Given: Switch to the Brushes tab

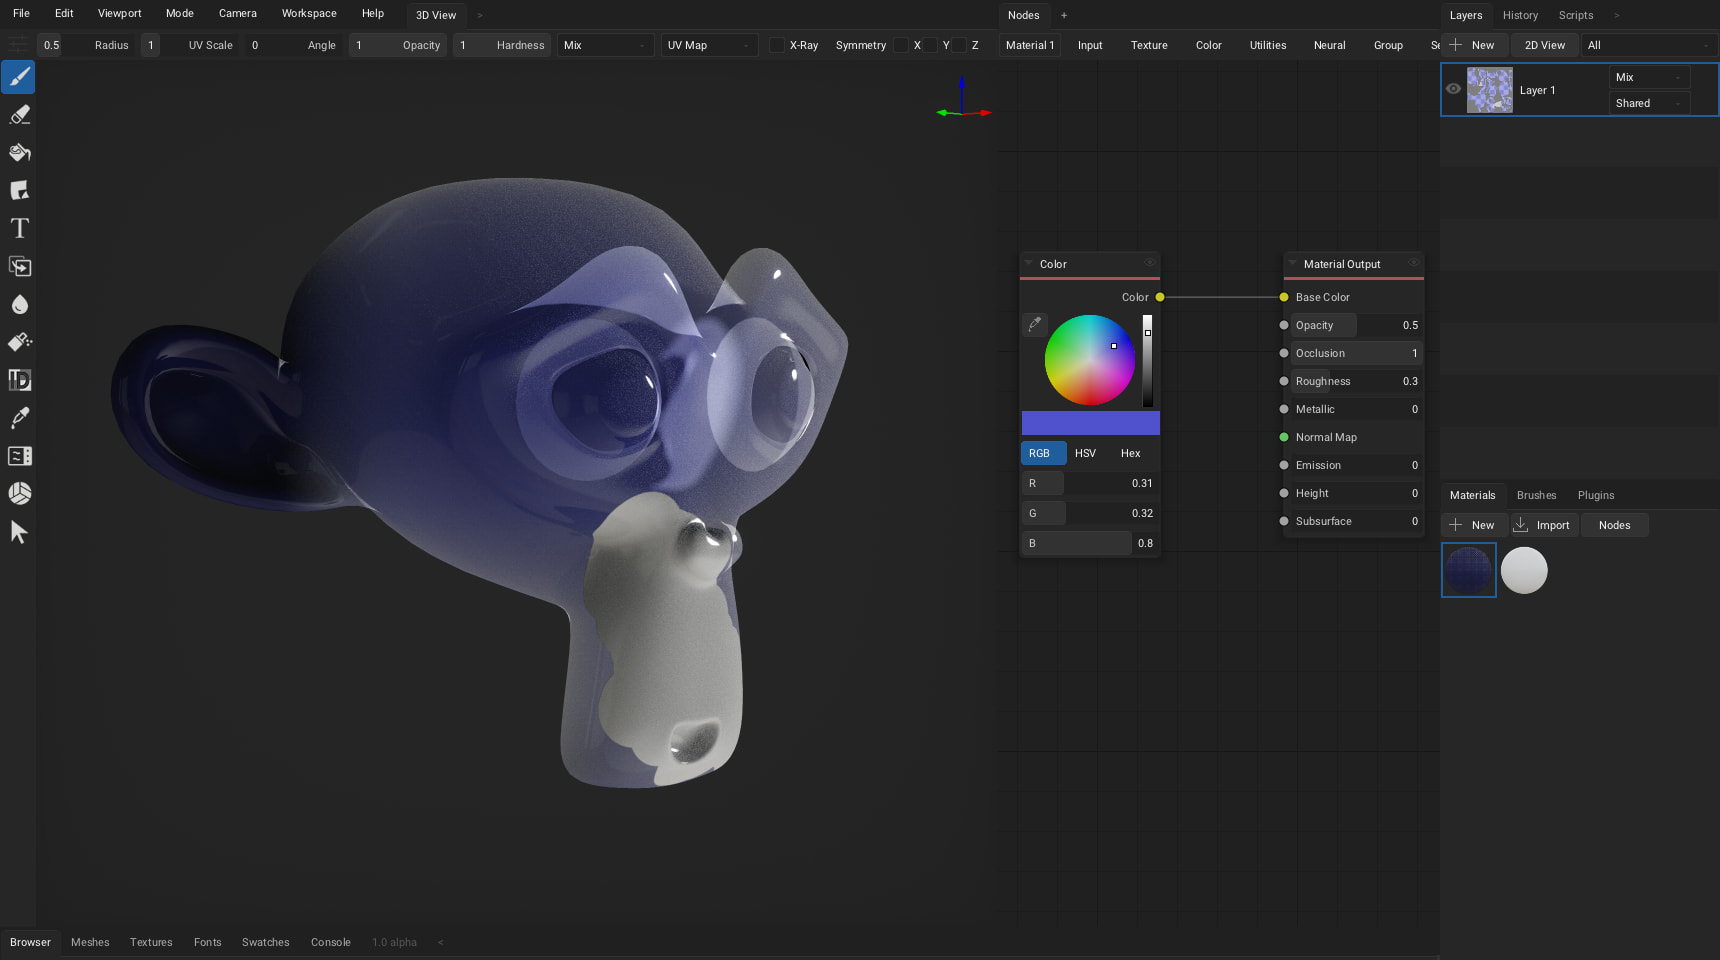Looking at the screenshot, I should (x=1536, y=495).
